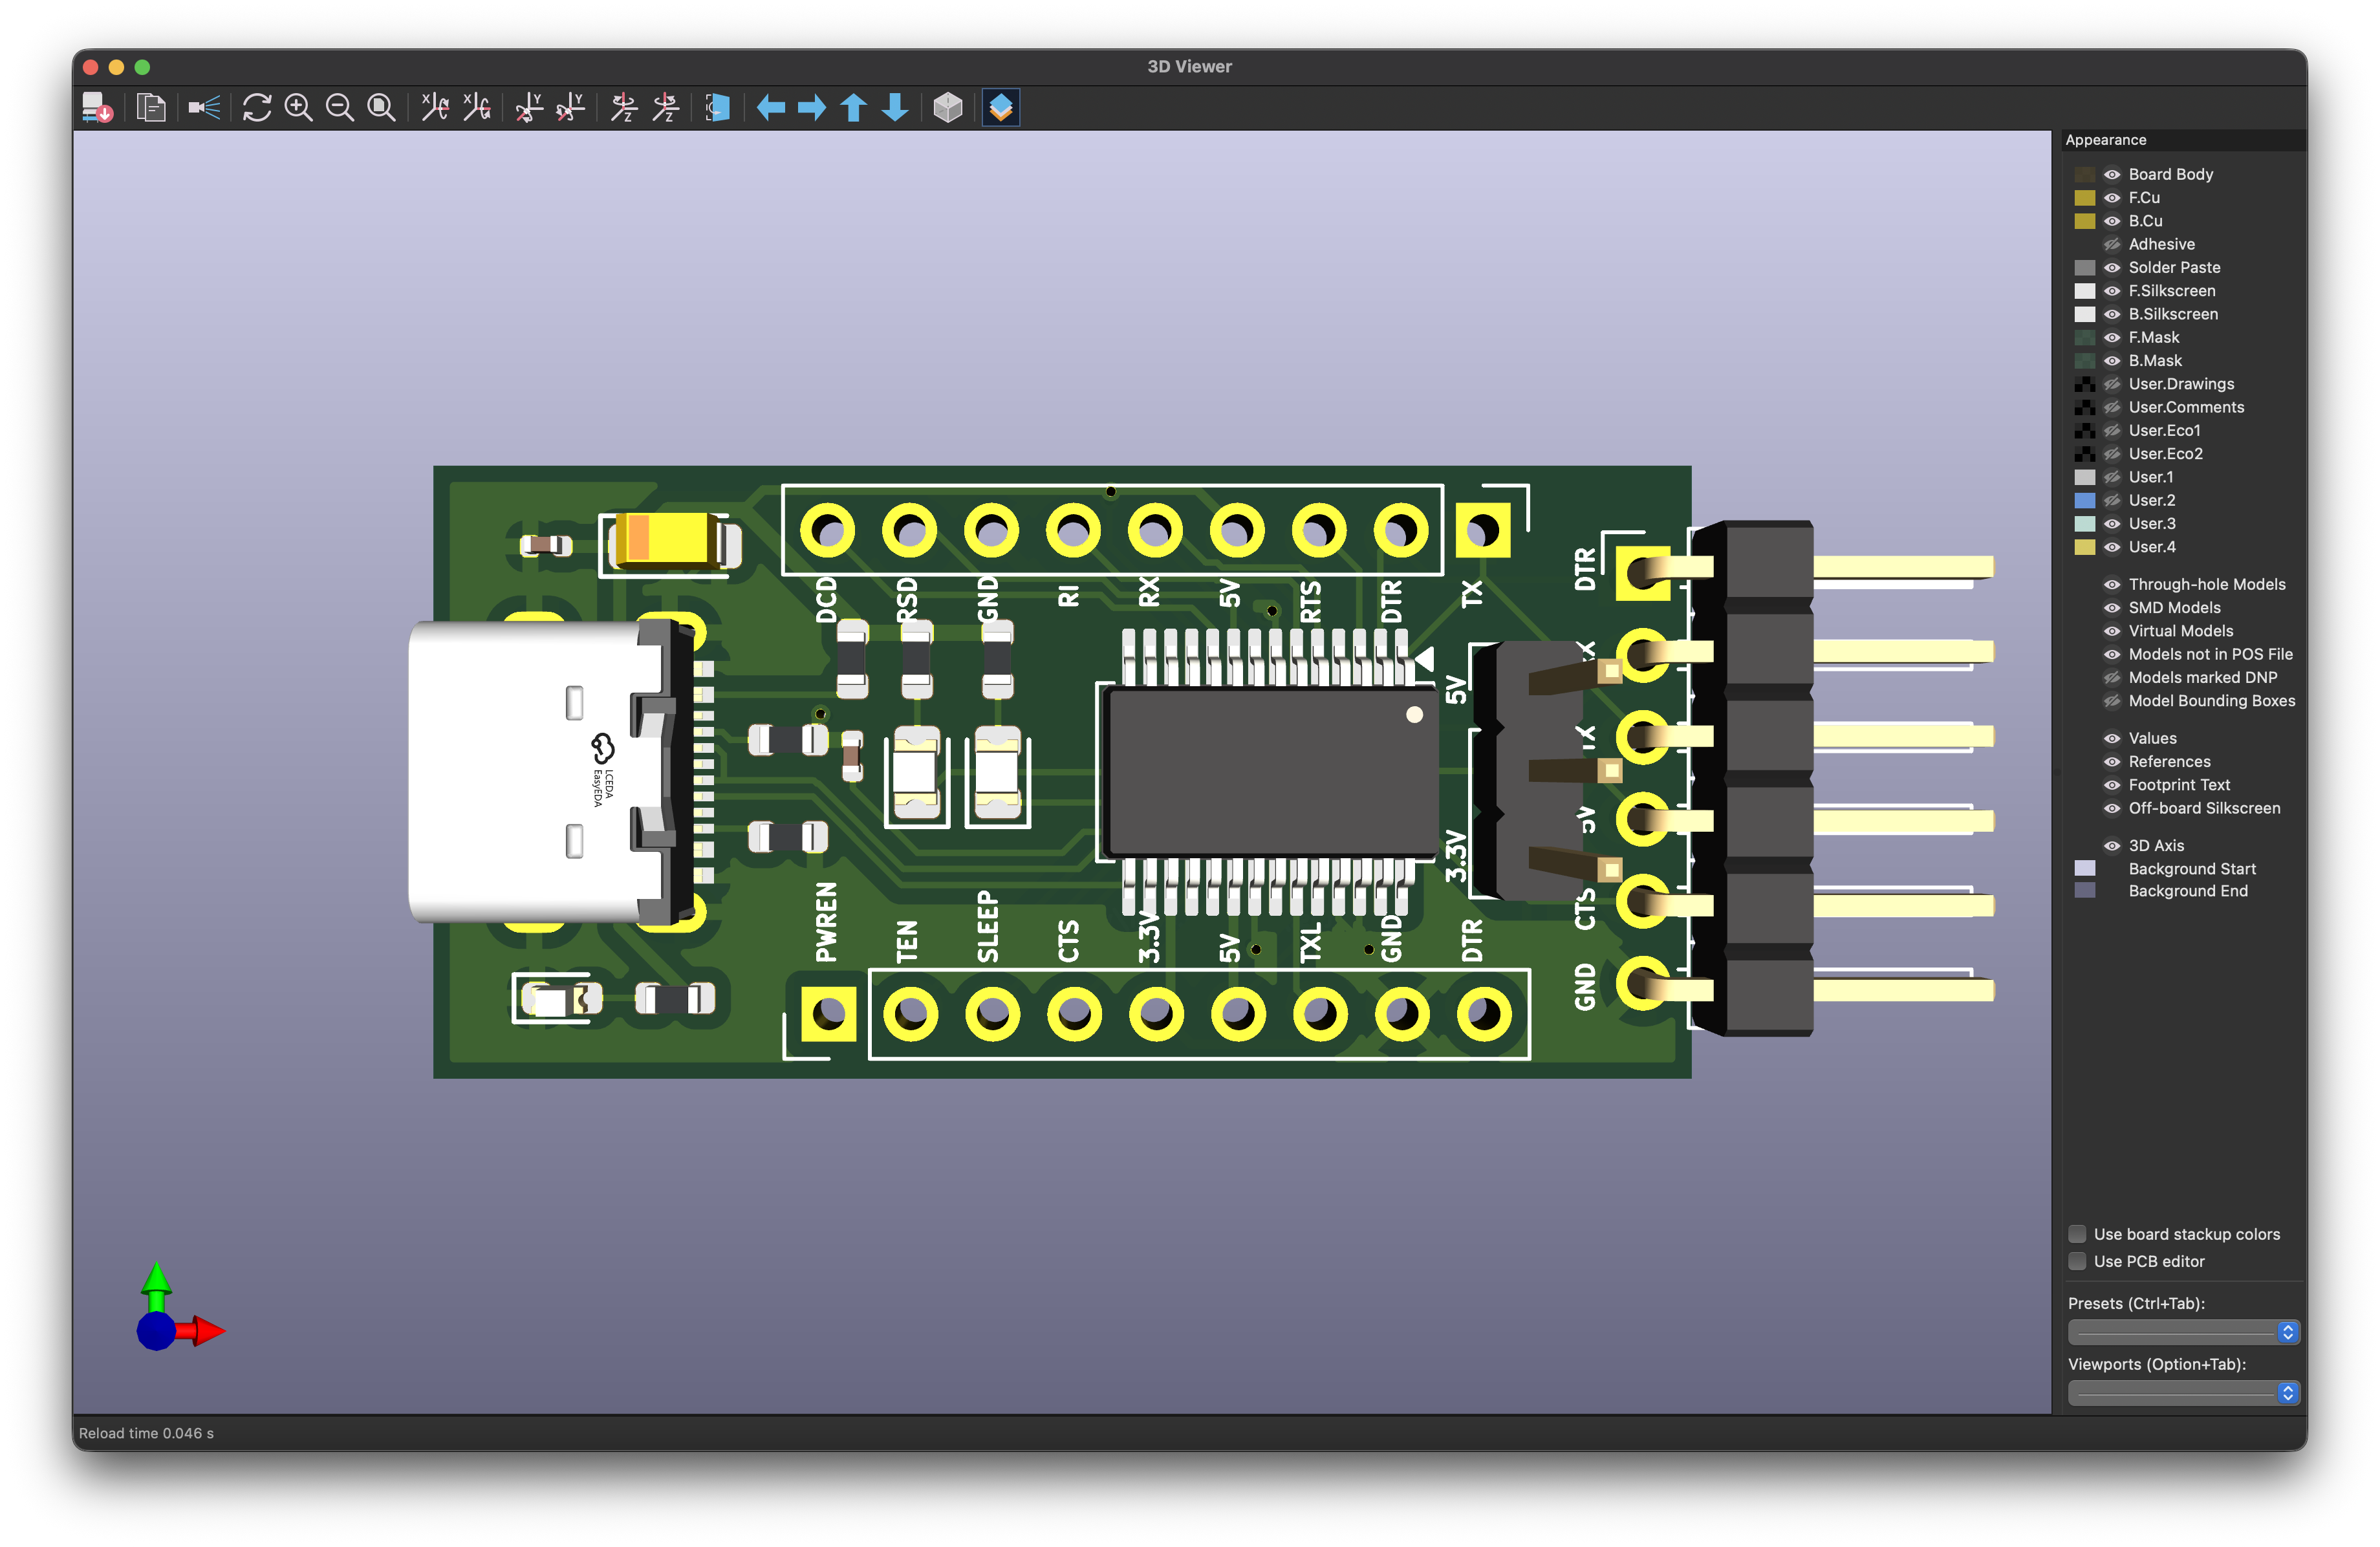The width and height of the screenshot is (2380, 1547).
Task: Rotate X clockwise with the first X-axis icon
Action: 435,107
